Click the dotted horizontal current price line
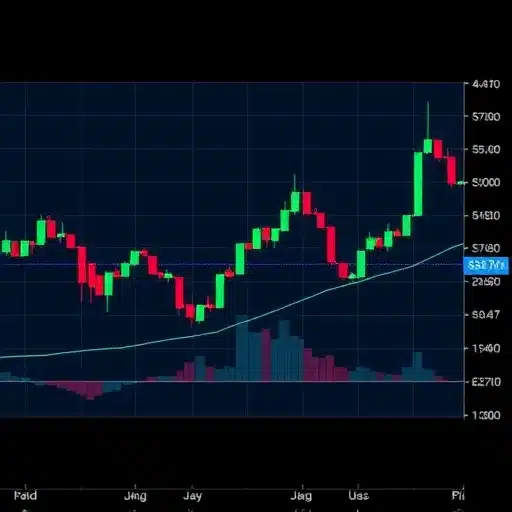The image size is (512, 512). click(x=232, y=265)
